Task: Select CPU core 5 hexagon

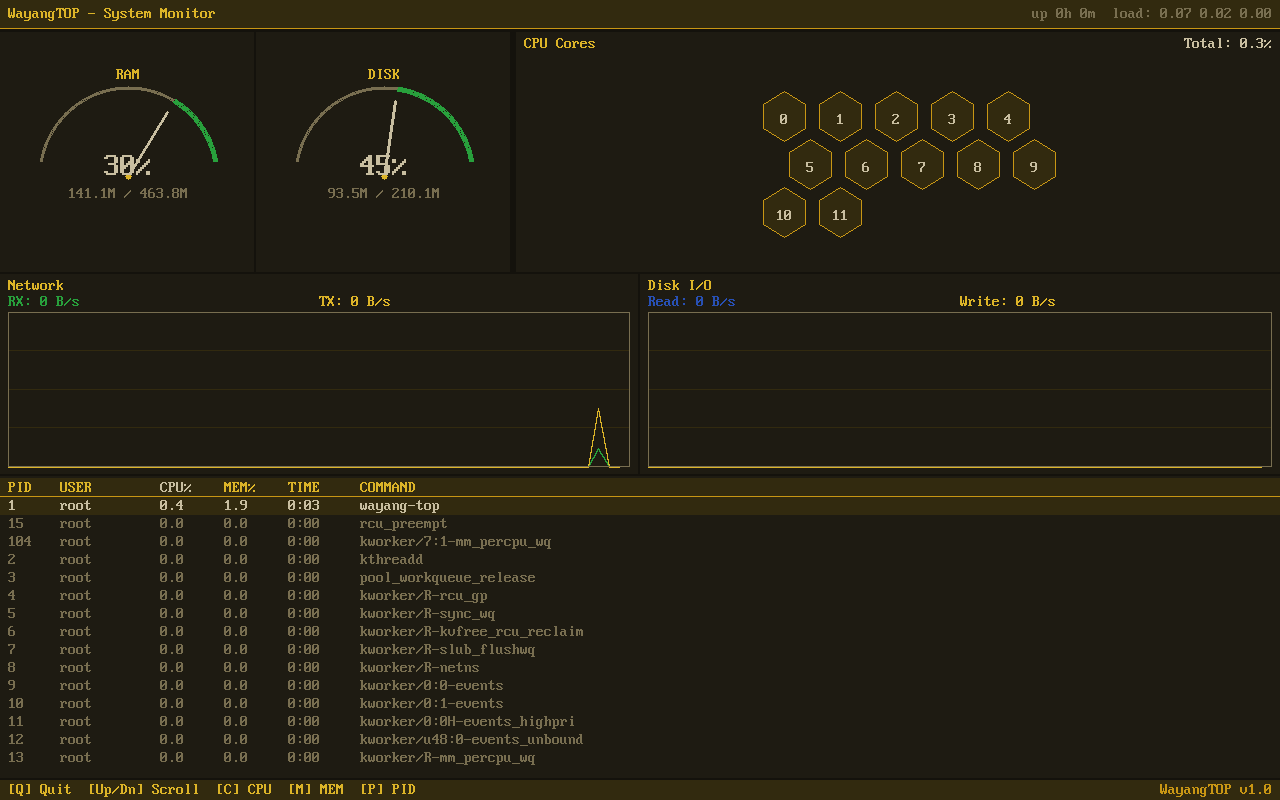Action: (x=810, y=167)
